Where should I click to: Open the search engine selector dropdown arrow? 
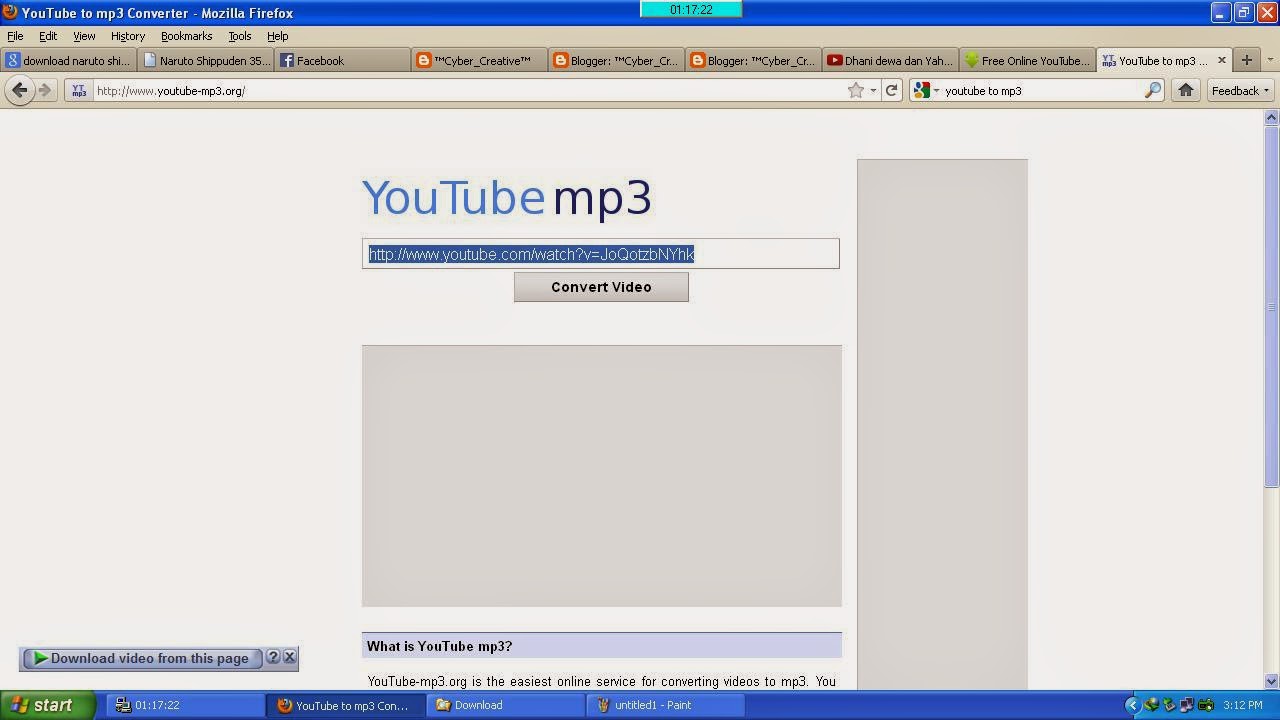[x=936, y=90]
